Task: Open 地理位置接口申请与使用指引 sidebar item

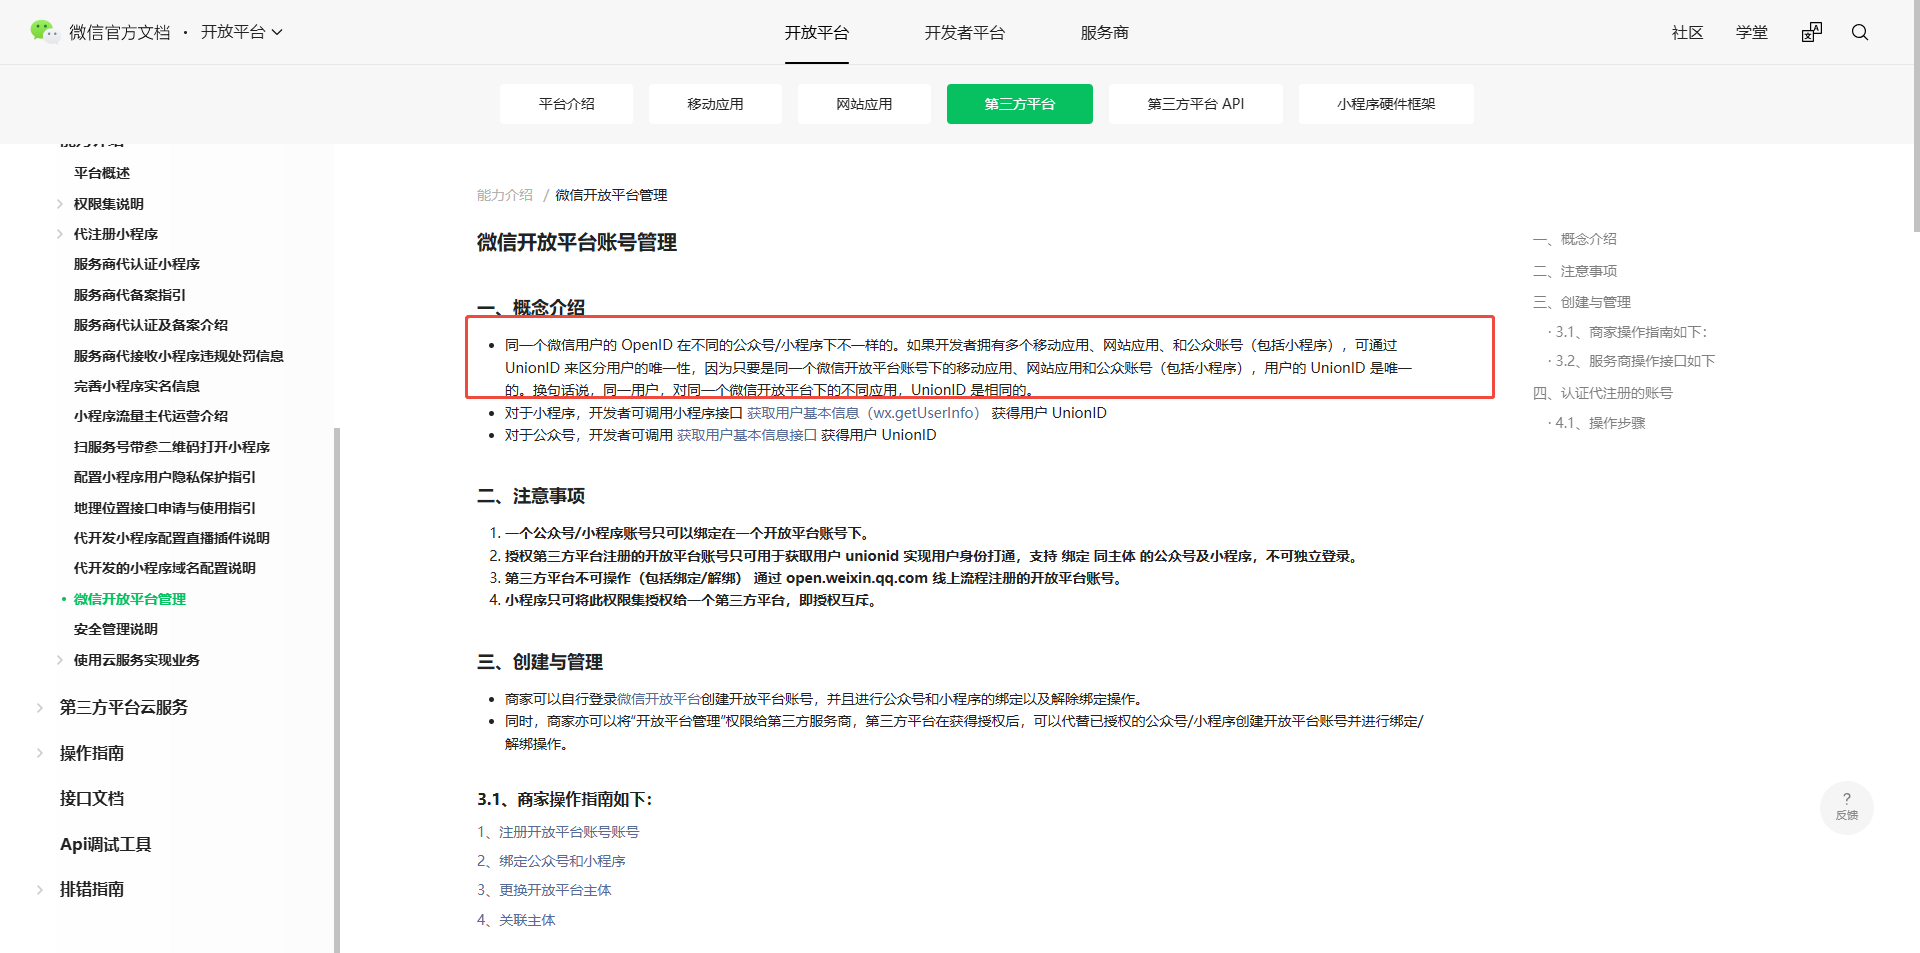Action: pyautogui.click(x=165, y=508)
